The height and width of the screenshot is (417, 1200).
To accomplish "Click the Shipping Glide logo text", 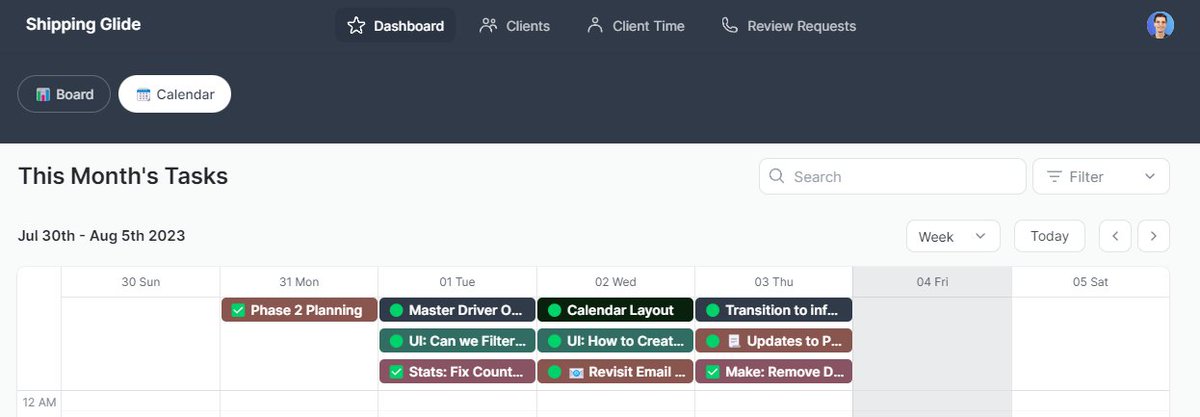I will (83, 24).
